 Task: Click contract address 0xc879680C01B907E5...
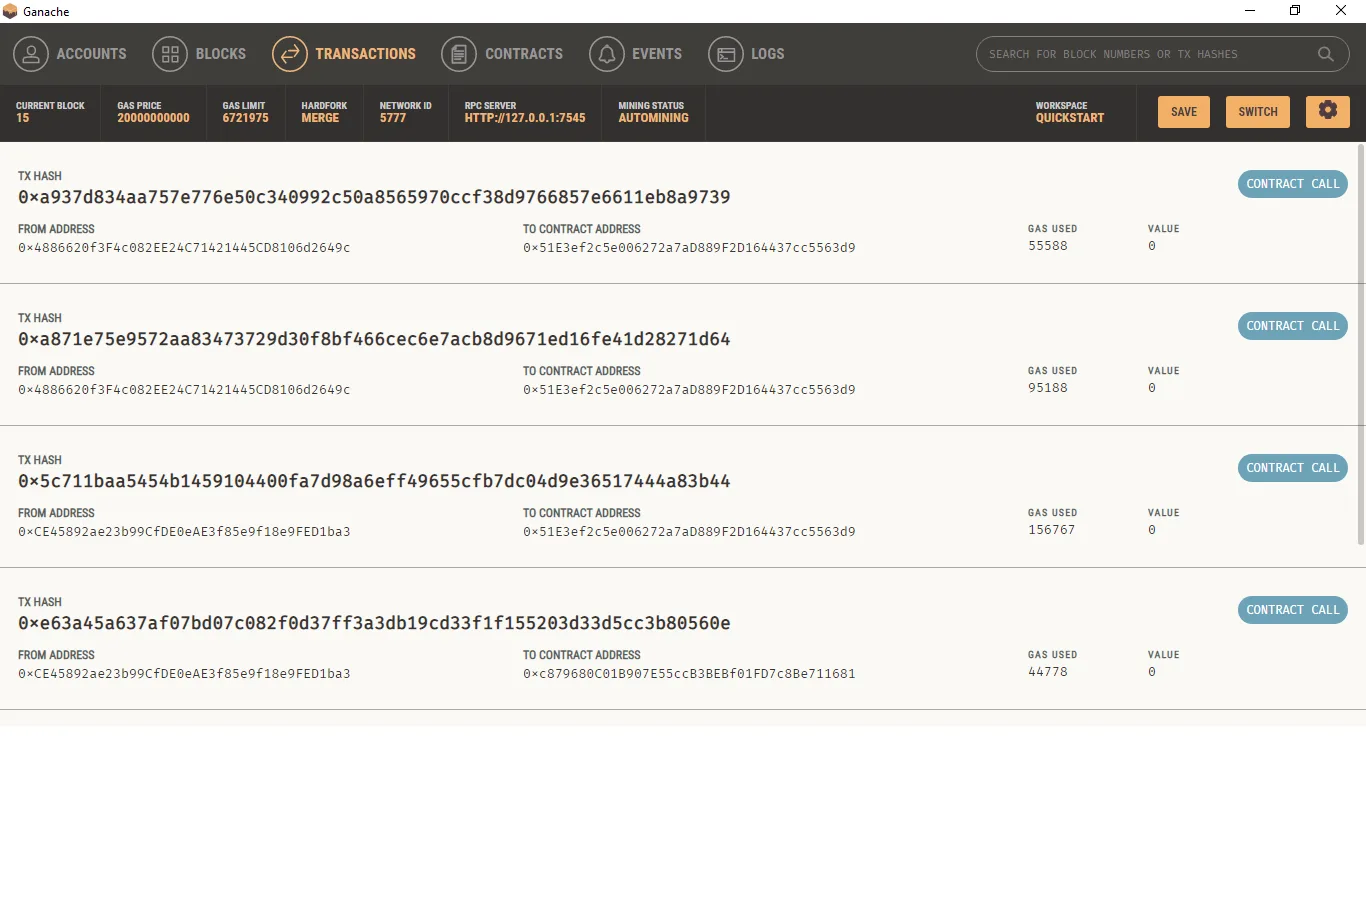pos(689,674)
